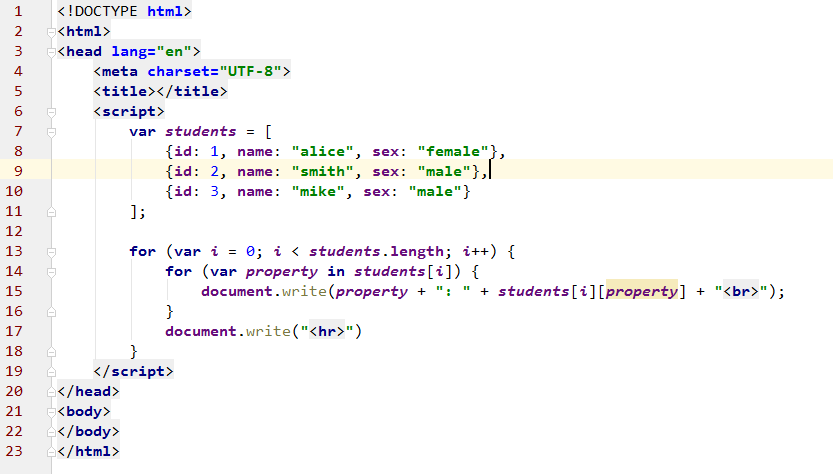Click the fold end marker on line 16
This screenshot has height=474, width=833.
click(51, 312)
